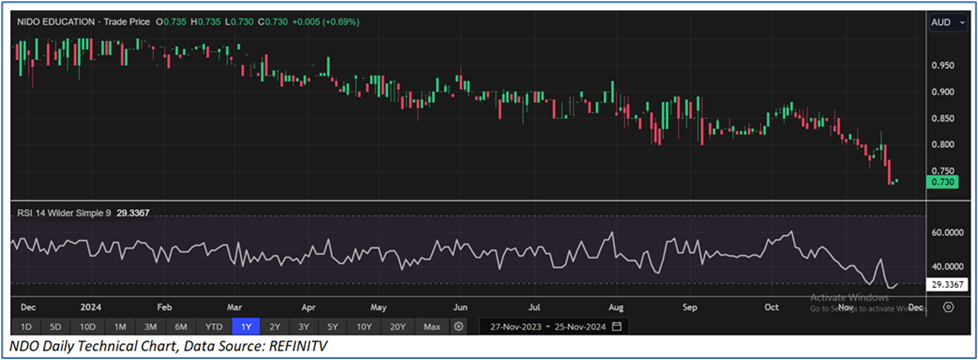The width and height of the screenshot is (978, 360).
Task: Click the L0.730 low value in header
Action: pyautogui.click(x=240, y=22)
